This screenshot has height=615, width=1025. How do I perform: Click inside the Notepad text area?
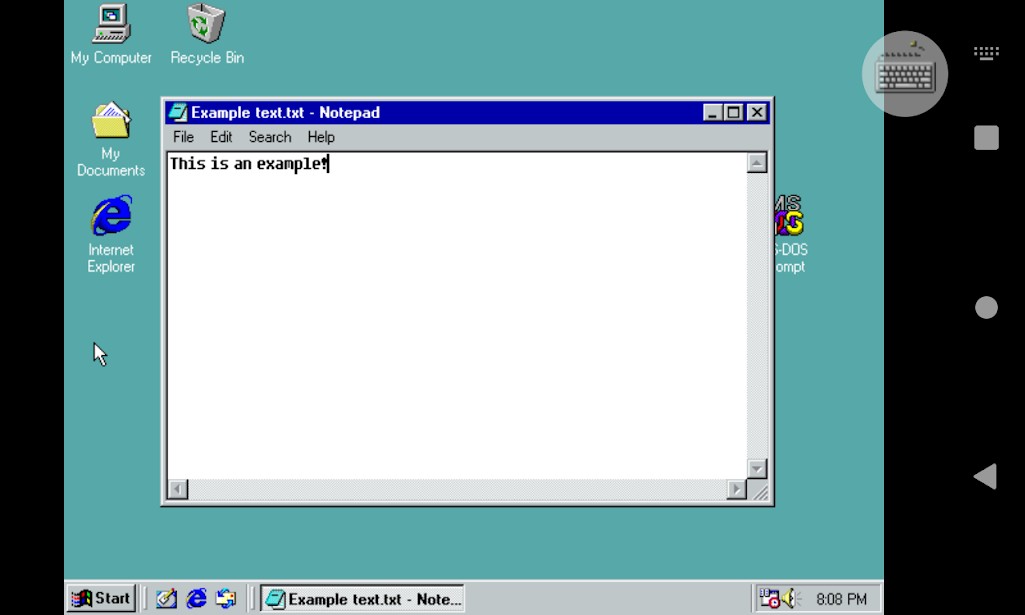pos(457,316)
